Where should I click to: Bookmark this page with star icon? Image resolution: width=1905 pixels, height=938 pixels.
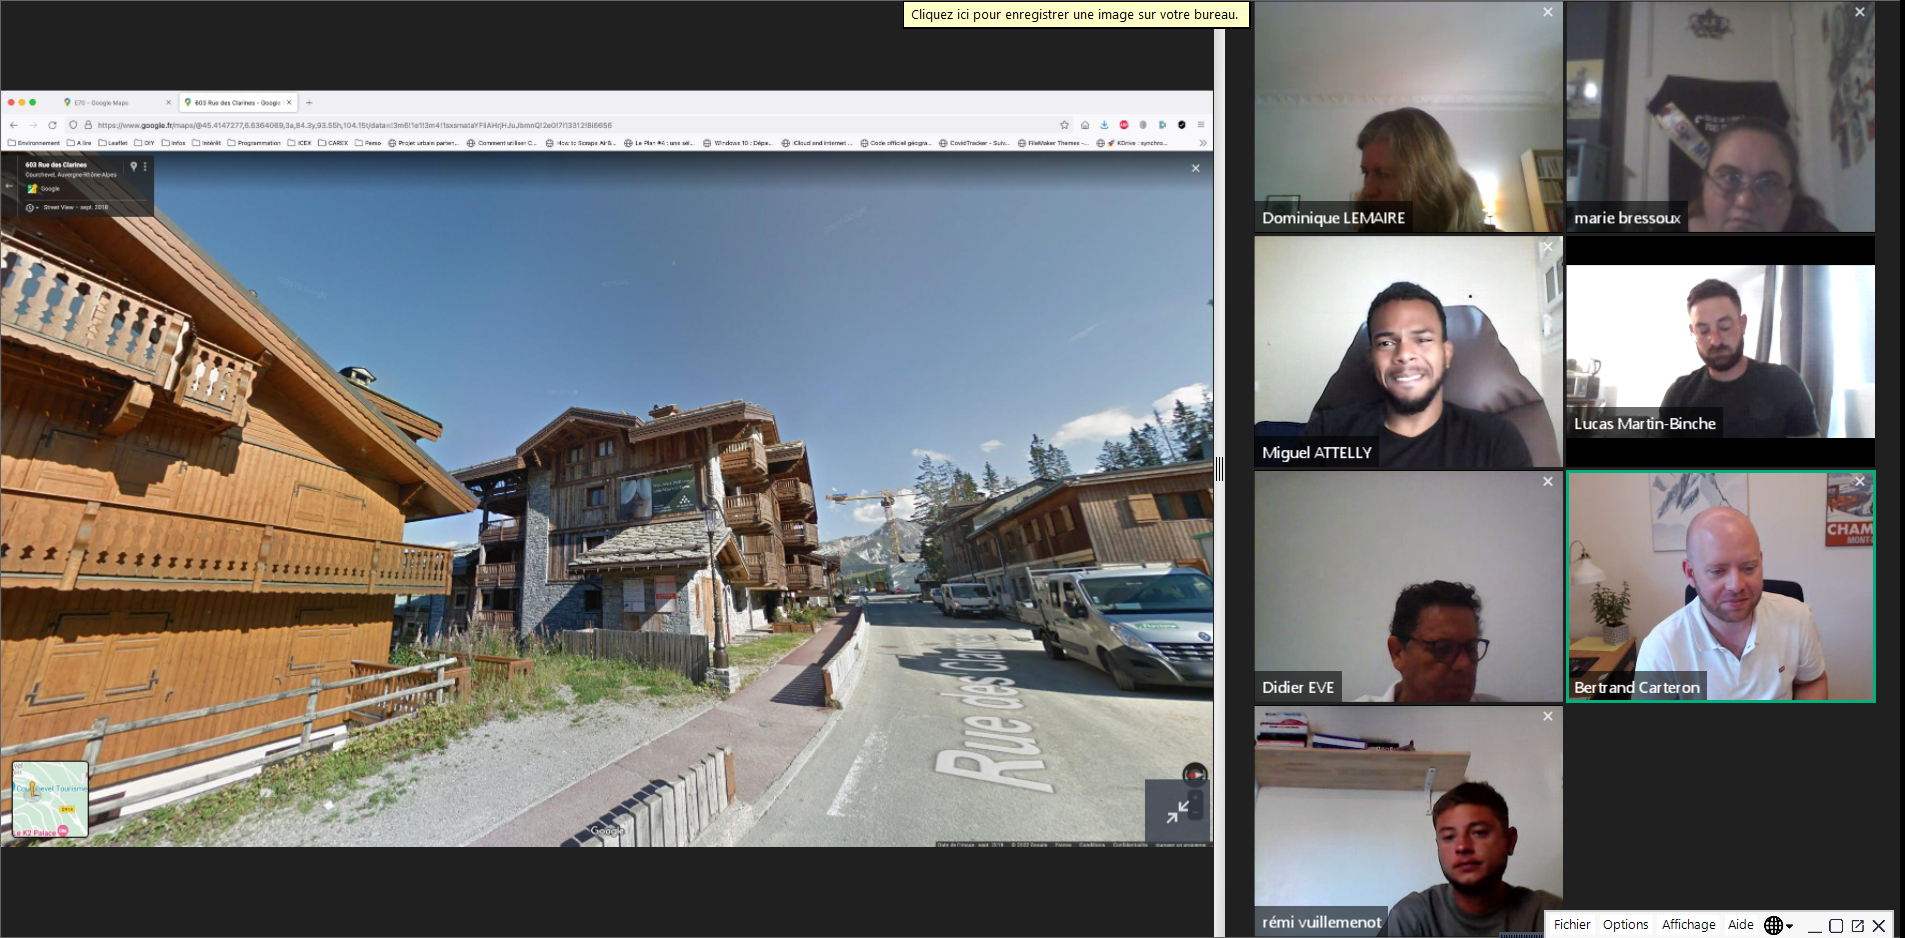(1065, 125)
